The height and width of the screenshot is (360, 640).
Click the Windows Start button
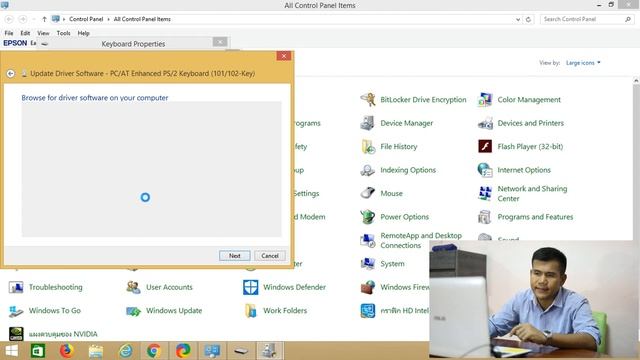11,351
